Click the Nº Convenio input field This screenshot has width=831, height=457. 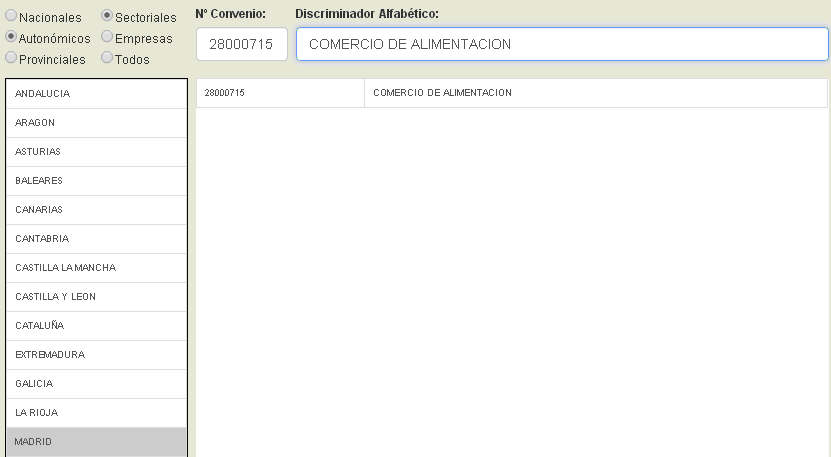(241, 44)
